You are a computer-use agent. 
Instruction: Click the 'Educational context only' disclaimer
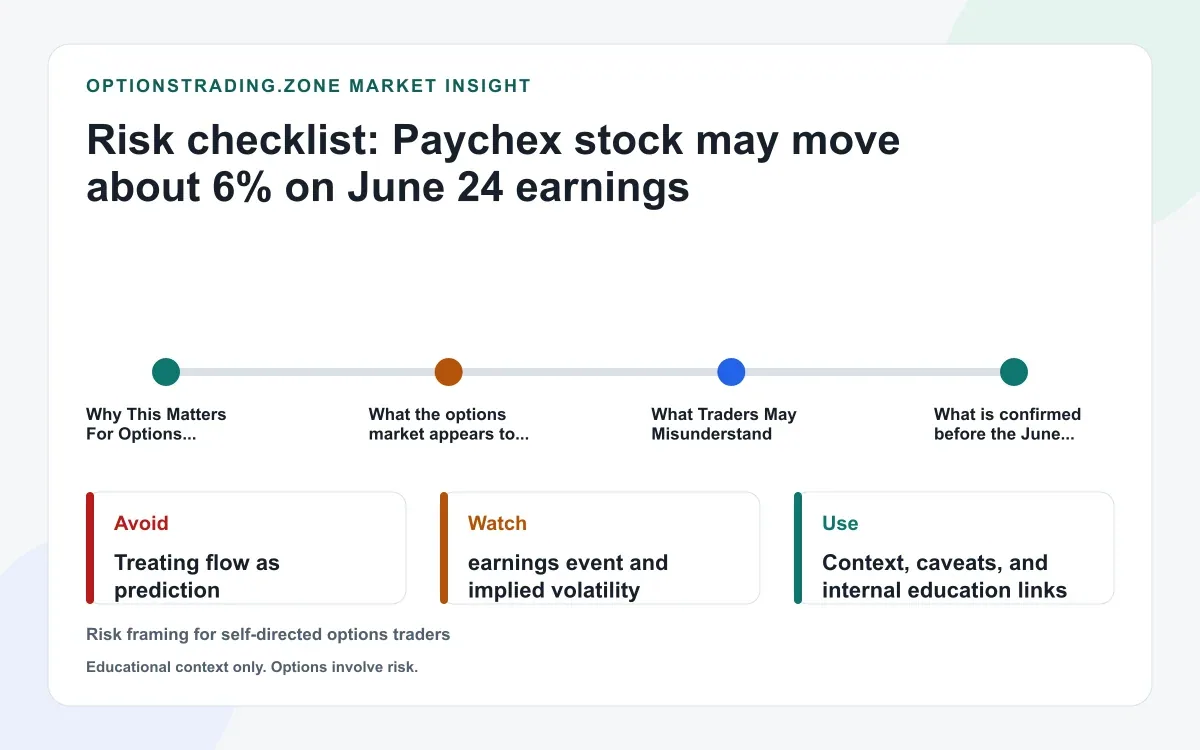tap(252, 667)
